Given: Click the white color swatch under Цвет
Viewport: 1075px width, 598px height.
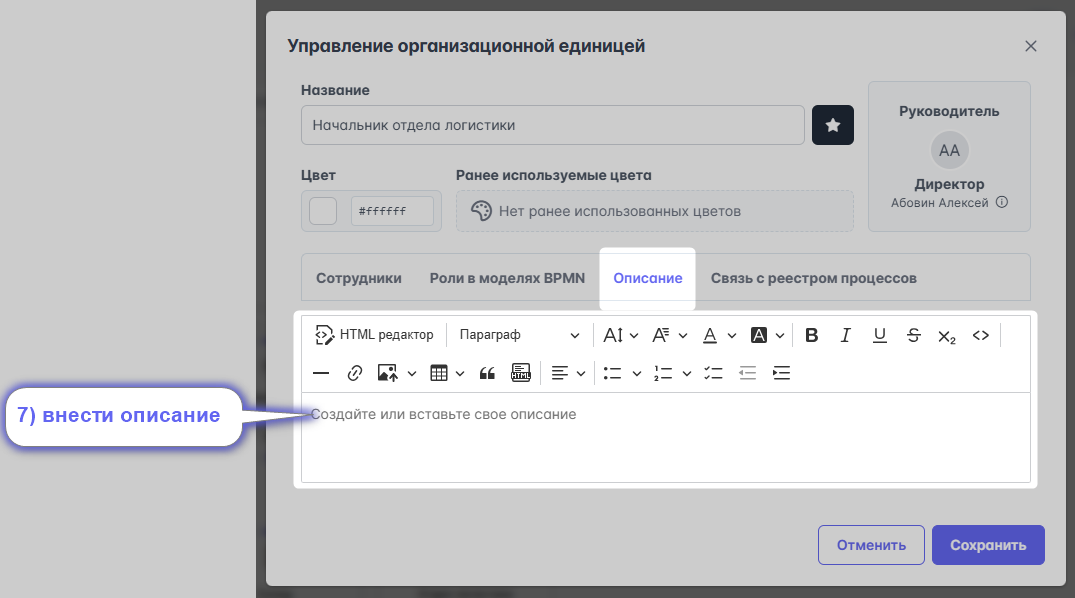Looking at the screenshot, I should 323,211.
